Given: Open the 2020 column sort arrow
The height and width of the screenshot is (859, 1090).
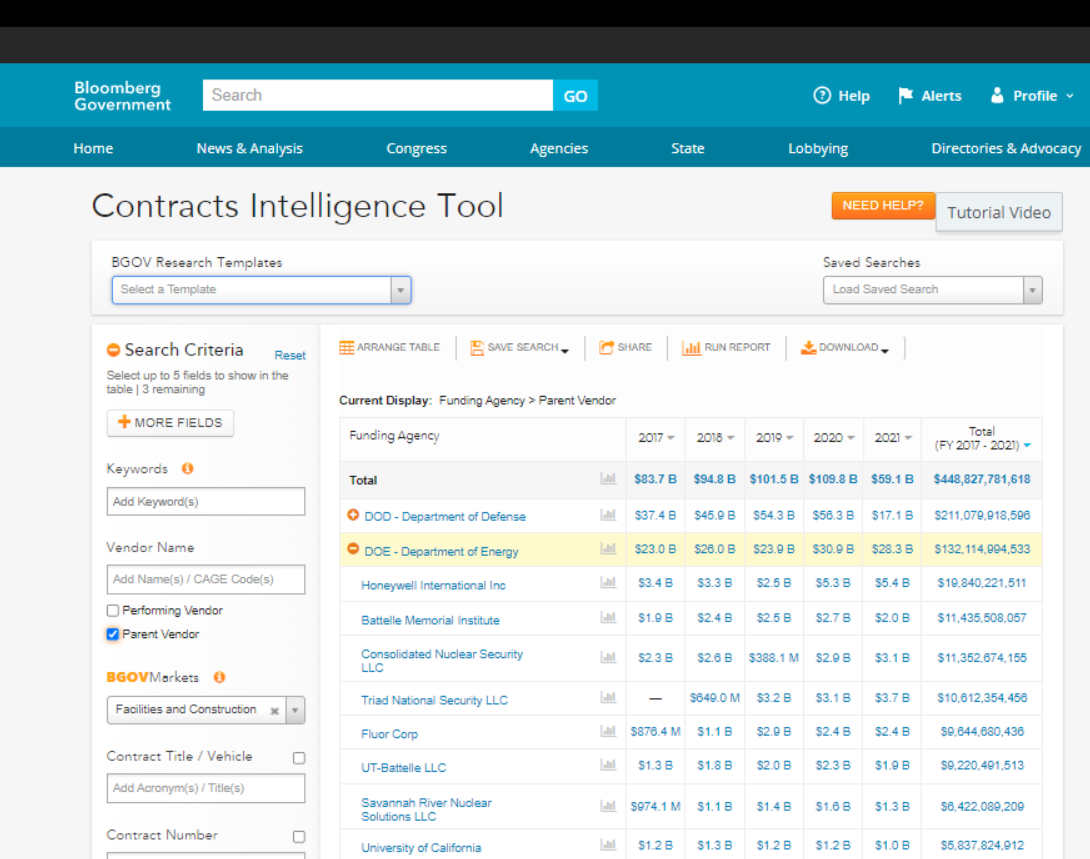Looking at the screenshot, I should 851,438.
